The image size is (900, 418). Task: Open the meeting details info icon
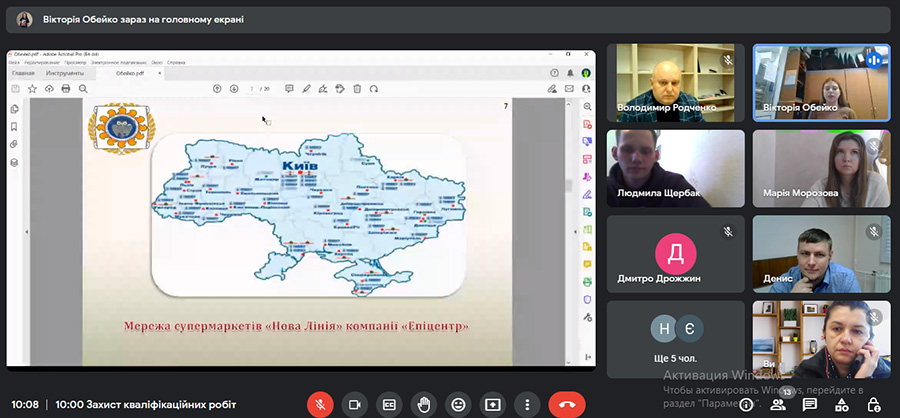pyautogui.click(x=746, y=404)
